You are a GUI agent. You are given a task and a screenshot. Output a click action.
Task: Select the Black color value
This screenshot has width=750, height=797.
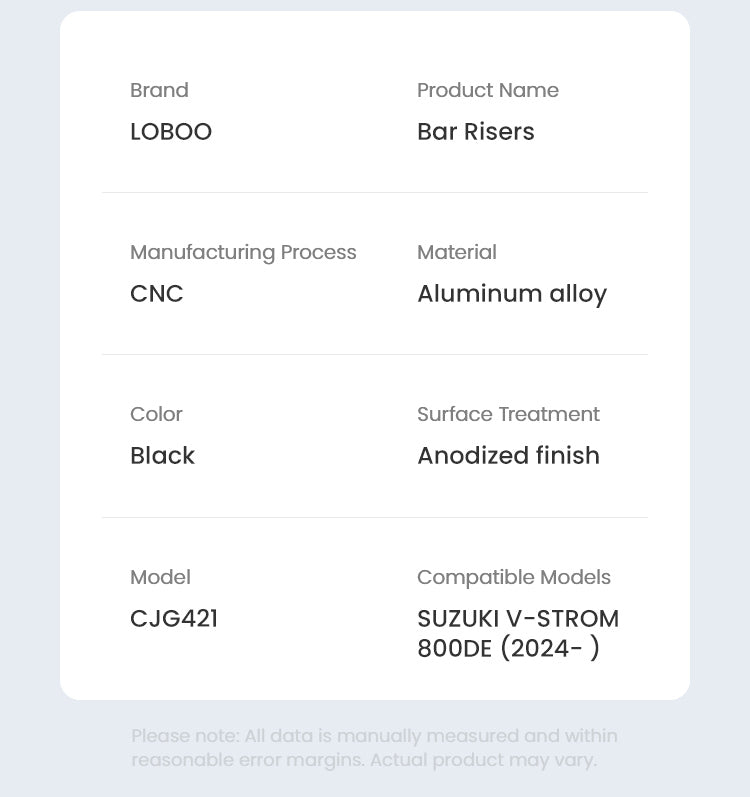tap(162, 455)
